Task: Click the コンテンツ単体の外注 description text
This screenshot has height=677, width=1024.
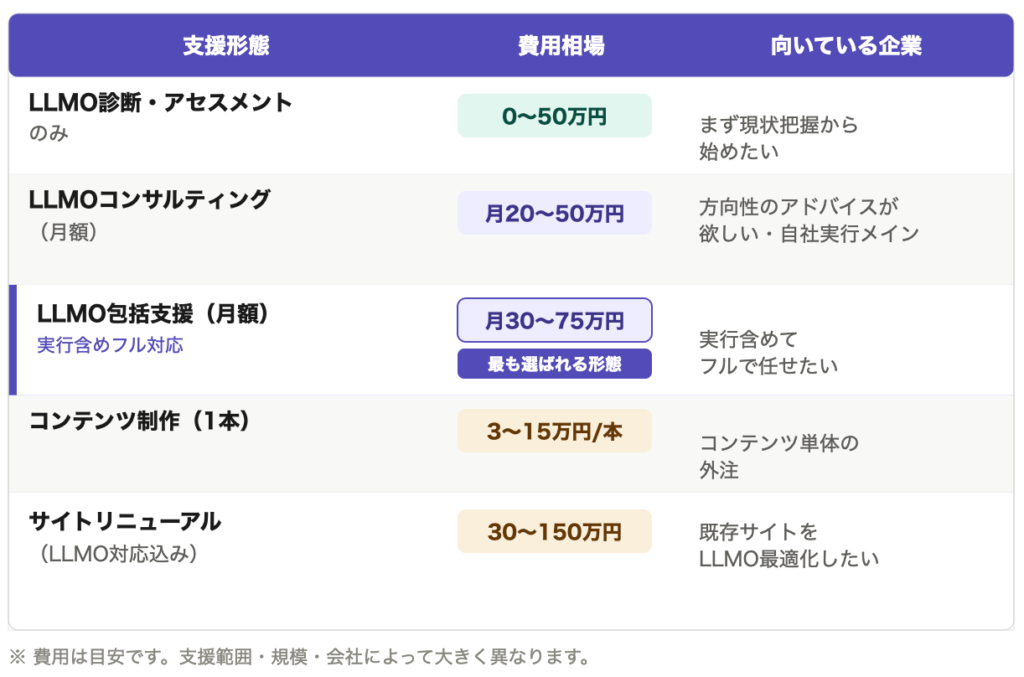Action: (778, 456)
